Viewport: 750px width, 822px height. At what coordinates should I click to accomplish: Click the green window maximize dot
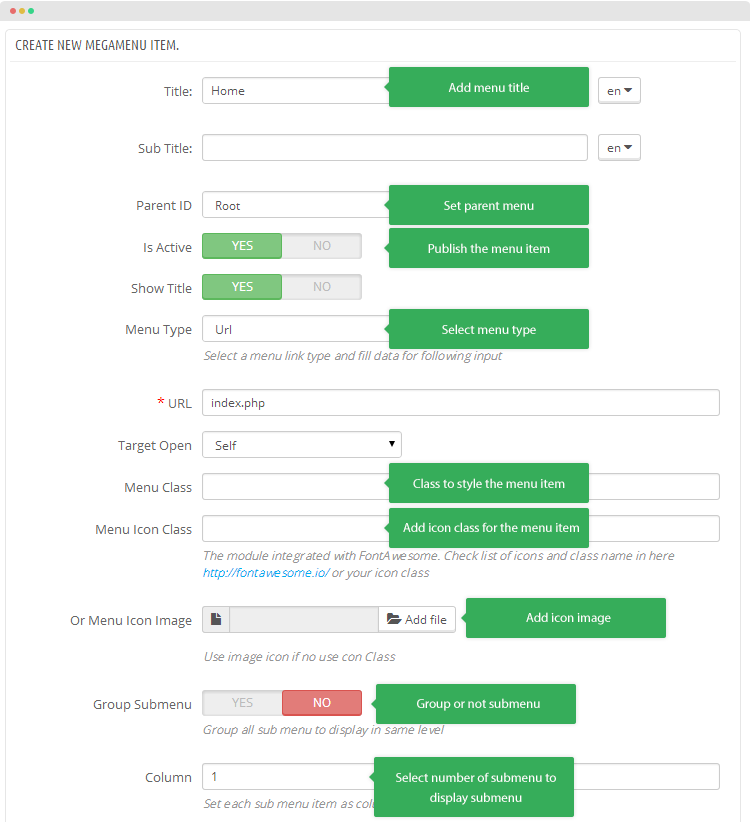(x=31, y=11)
